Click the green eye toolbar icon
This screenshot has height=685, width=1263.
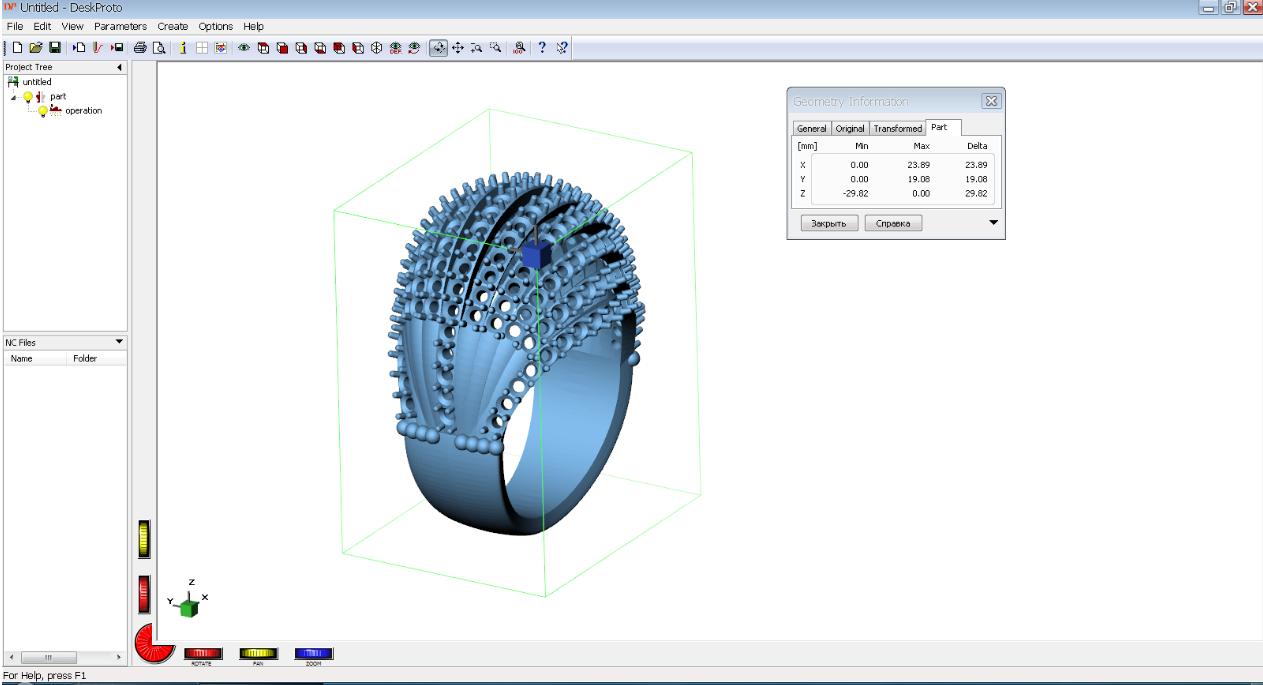coord(243,47)
